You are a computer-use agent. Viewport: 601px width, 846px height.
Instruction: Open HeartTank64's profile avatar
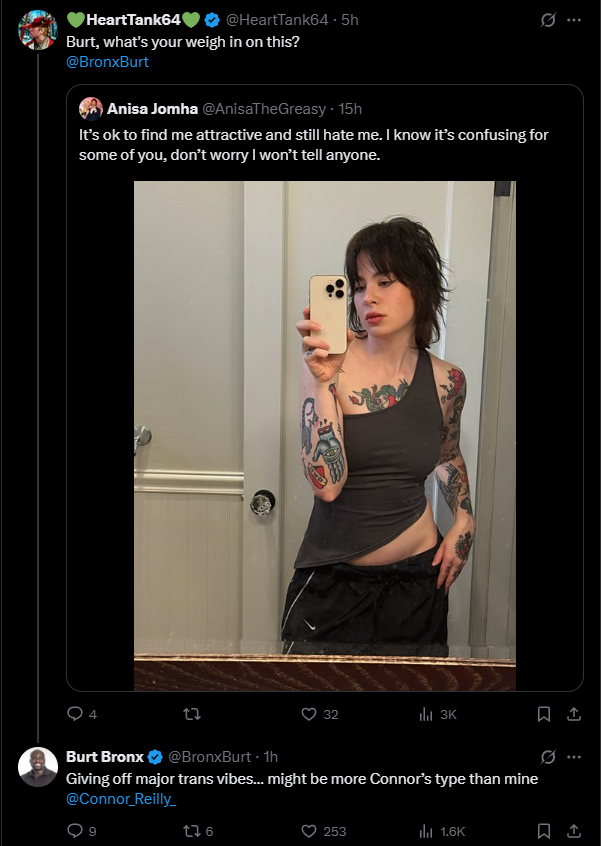[x=38, y=30]
